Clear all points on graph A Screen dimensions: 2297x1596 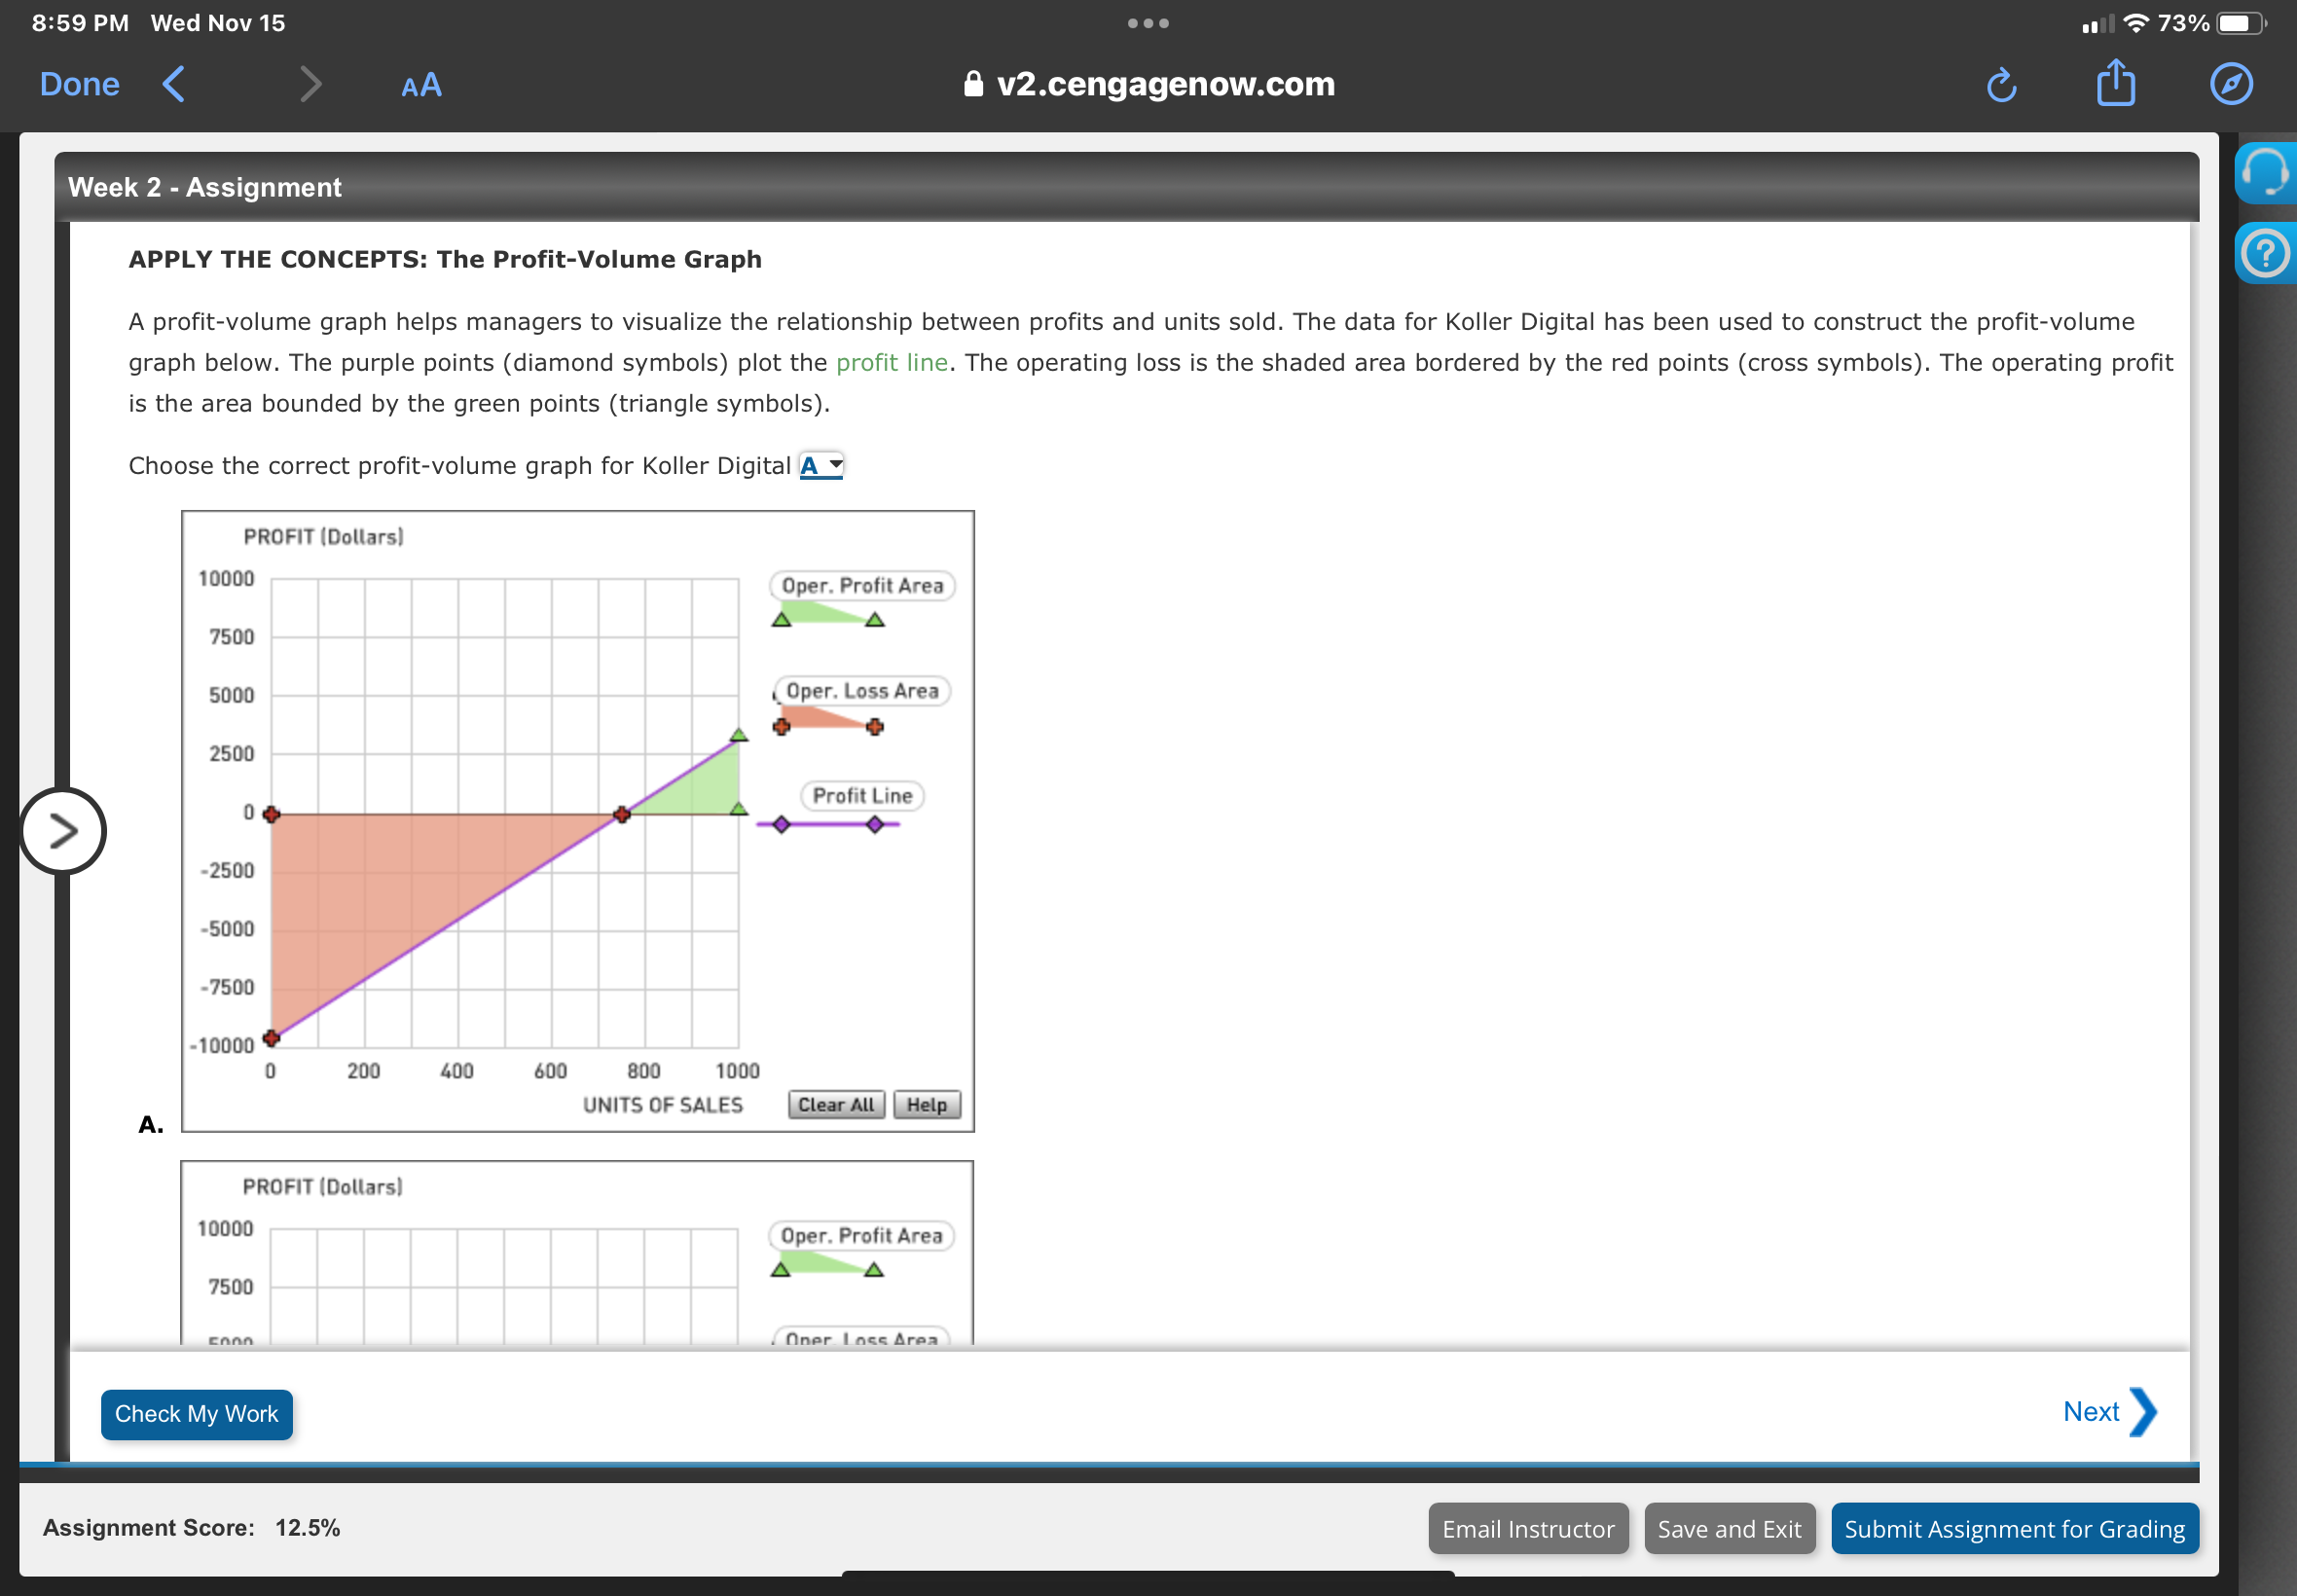point(836,1104)
